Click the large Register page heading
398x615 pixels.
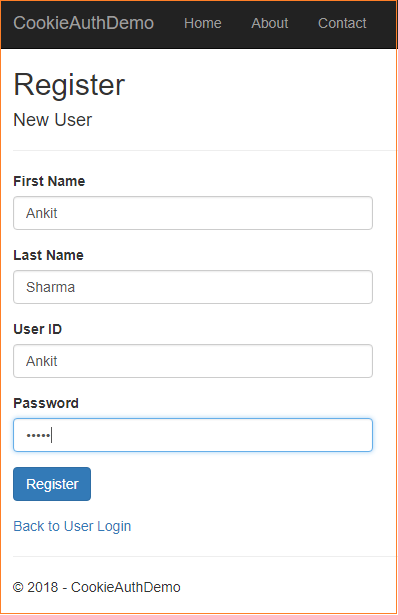tap(69, 84)
